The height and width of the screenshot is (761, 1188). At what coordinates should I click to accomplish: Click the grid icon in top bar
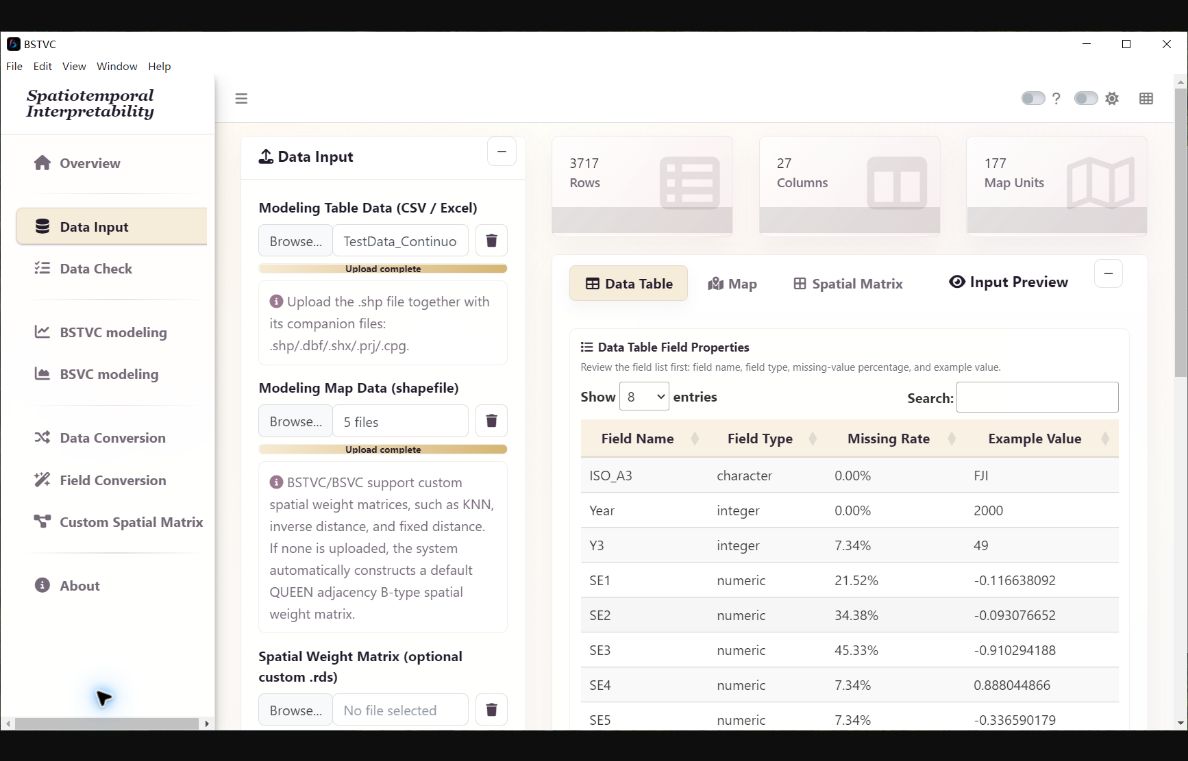click(1146, 99)
